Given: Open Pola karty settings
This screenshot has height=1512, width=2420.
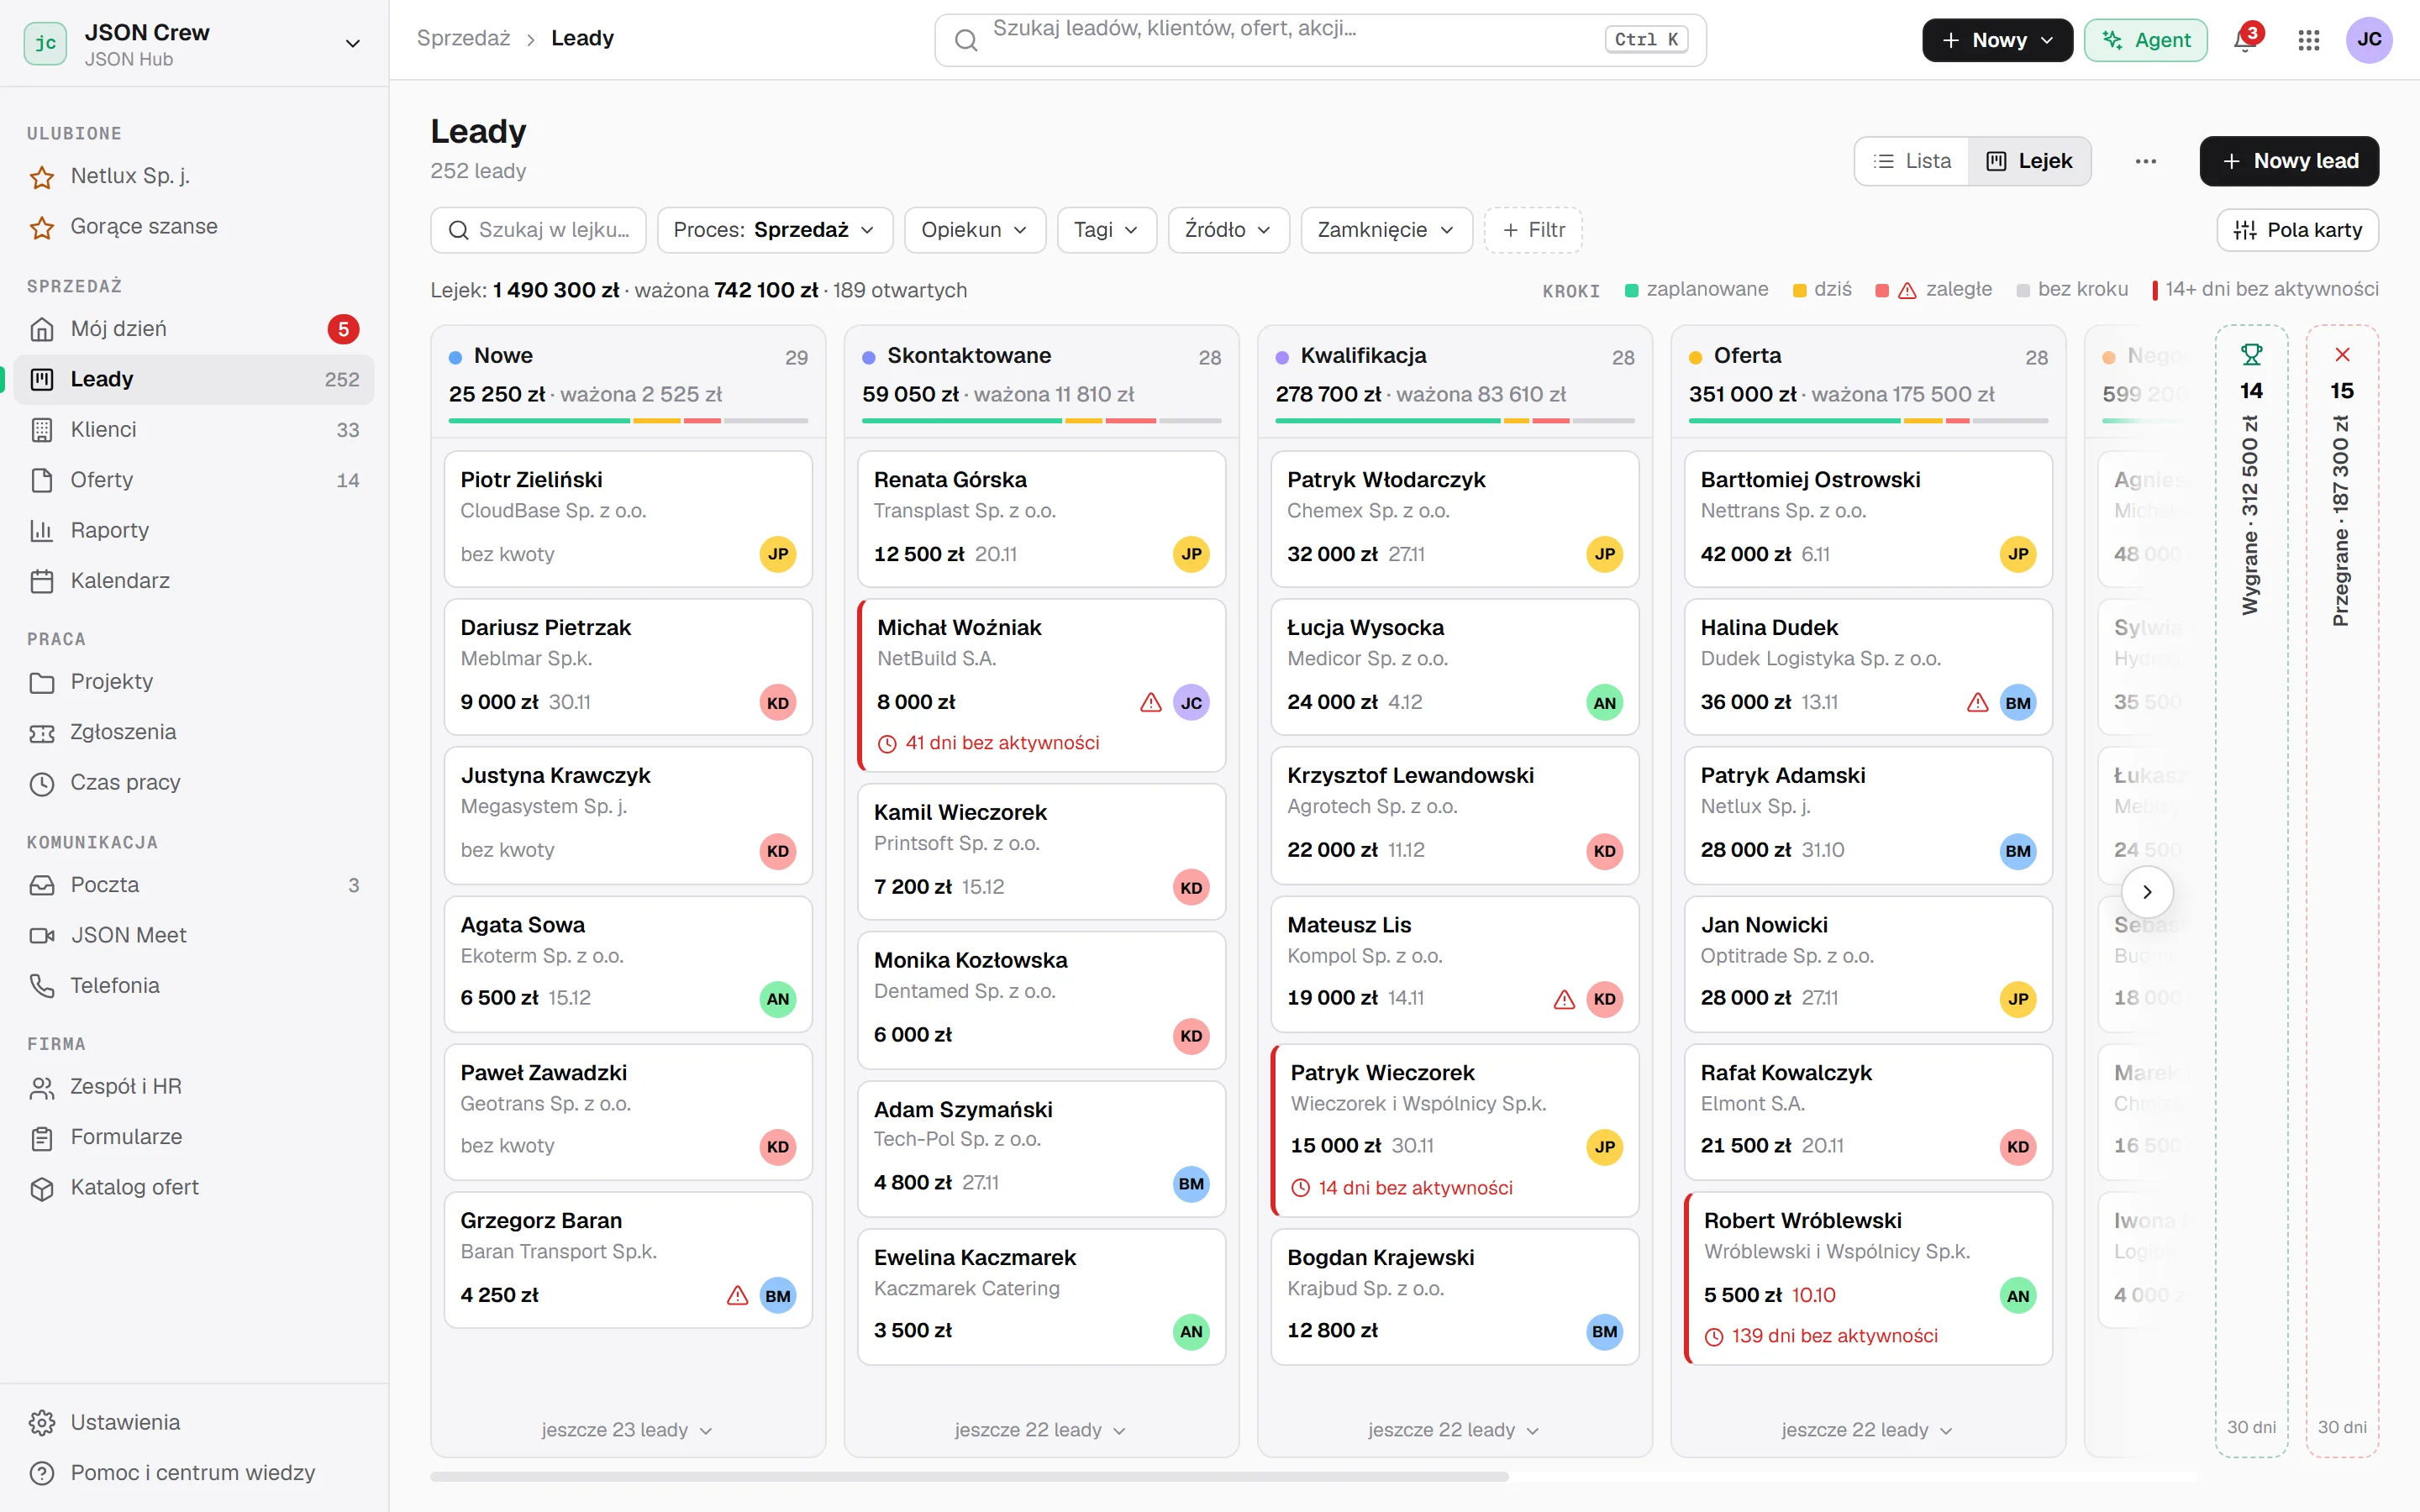Looking at the screenshot, I should click(2297, 230).
